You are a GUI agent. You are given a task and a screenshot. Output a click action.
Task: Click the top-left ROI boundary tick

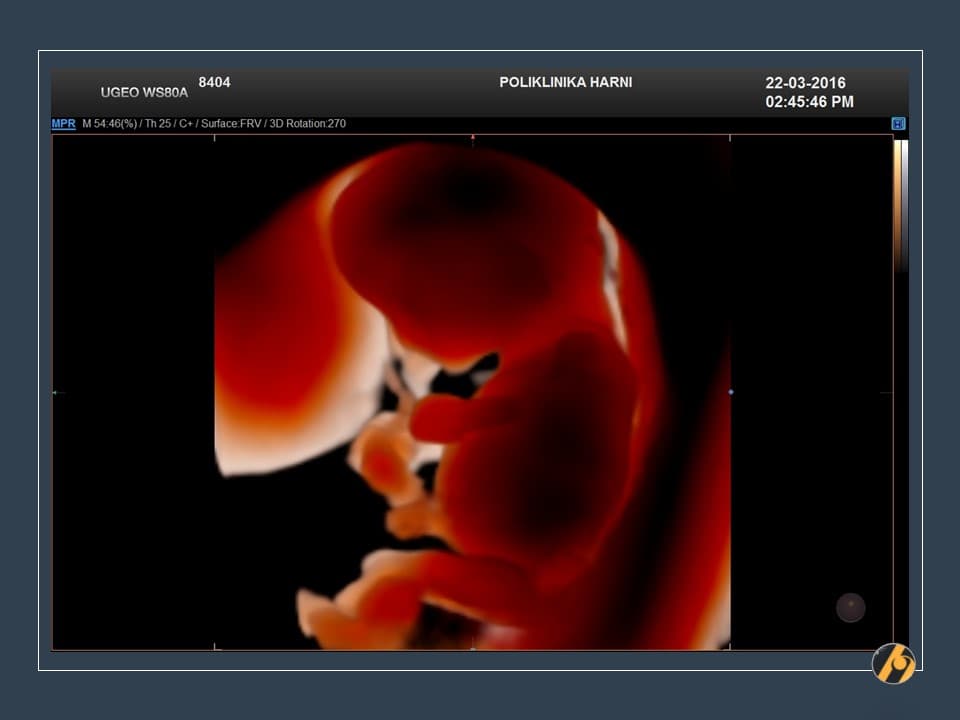click(215, 137)
